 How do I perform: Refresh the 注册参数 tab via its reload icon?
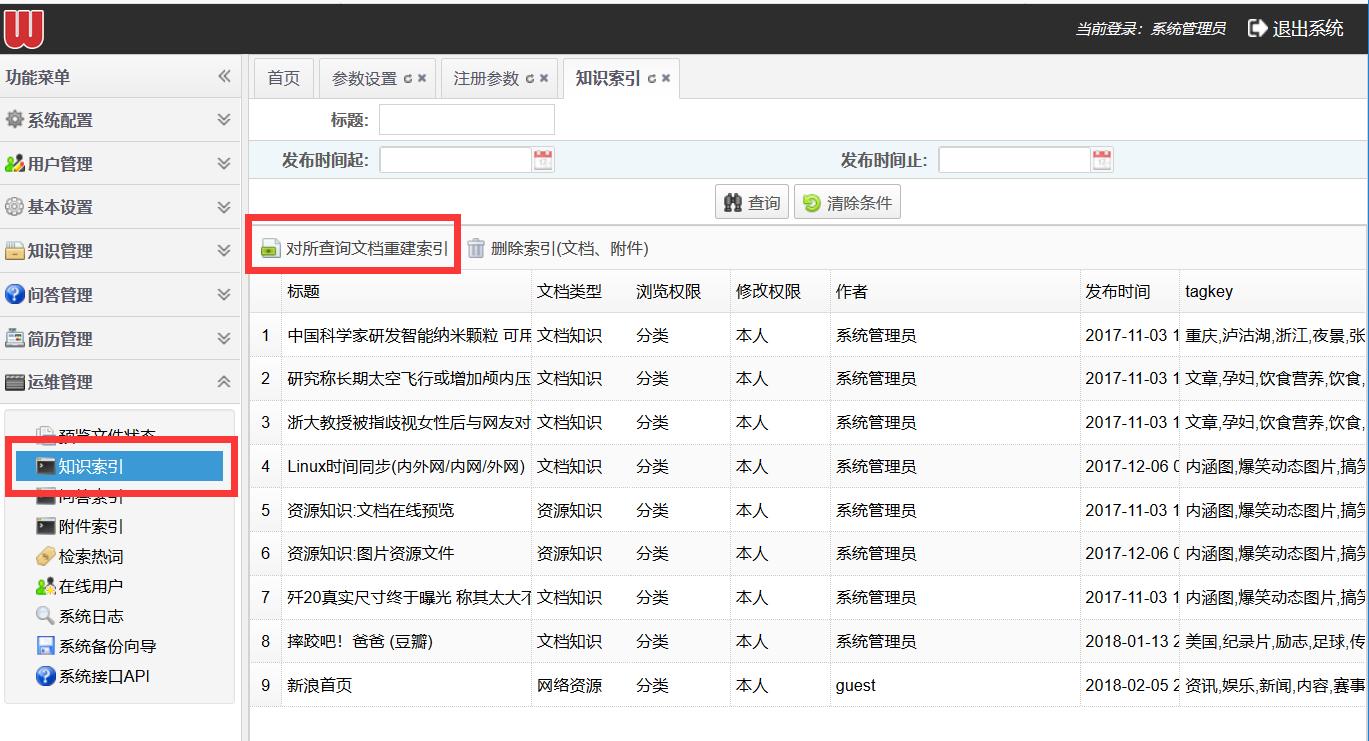pyautogui.click(x=530, y=79)
